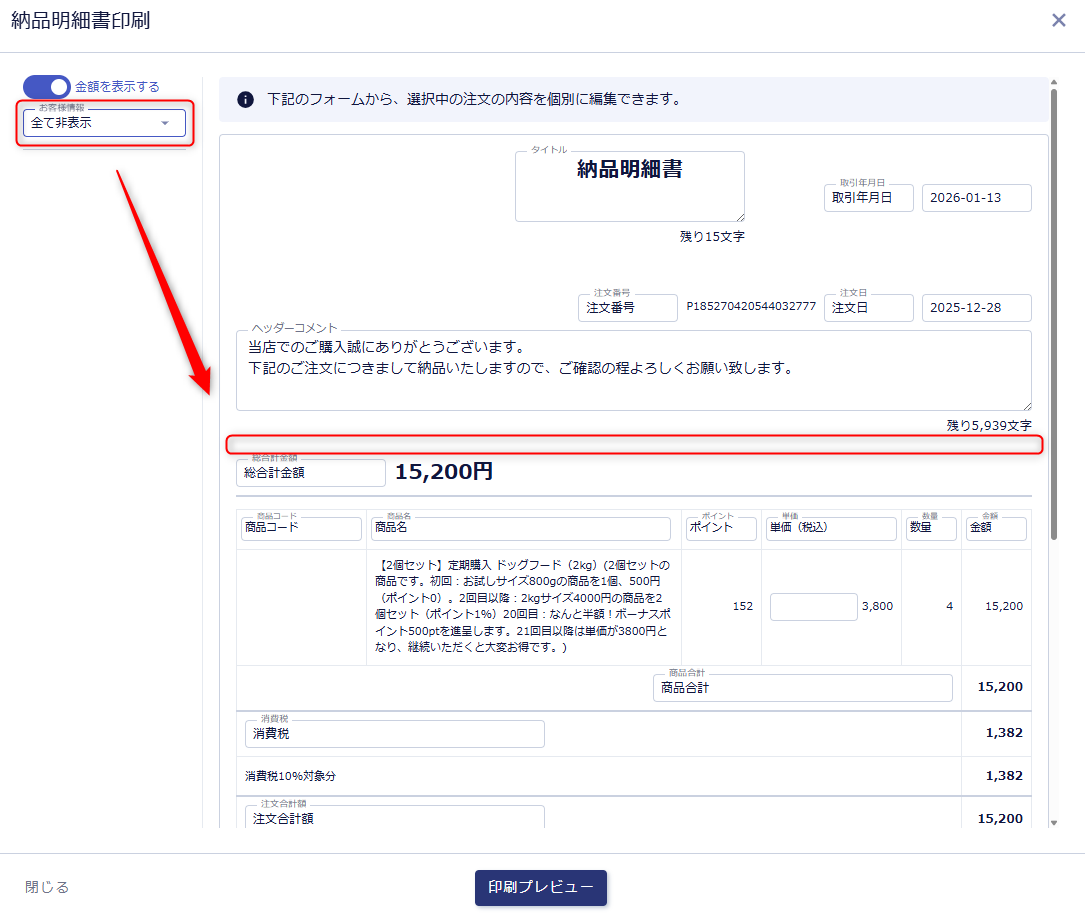The width and height of the screenshot is (1085, 915).
Task: Click the dropdown arrow beside 全て非表示
Action: pos(165,124)
